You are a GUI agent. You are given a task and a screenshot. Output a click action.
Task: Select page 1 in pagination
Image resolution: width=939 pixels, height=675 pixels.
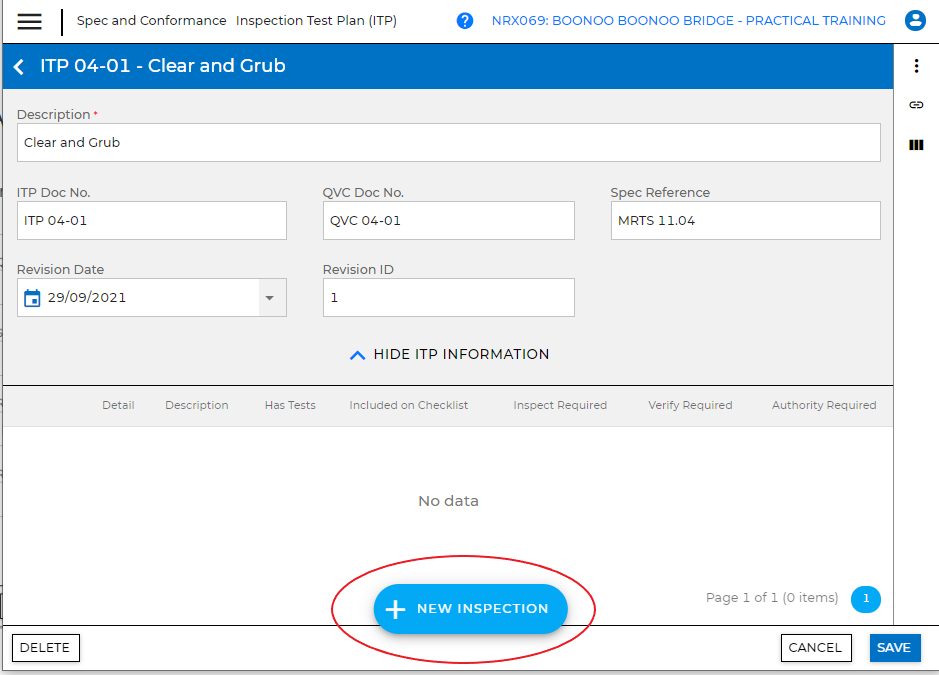pyautogui.click(x=865, y=599)
